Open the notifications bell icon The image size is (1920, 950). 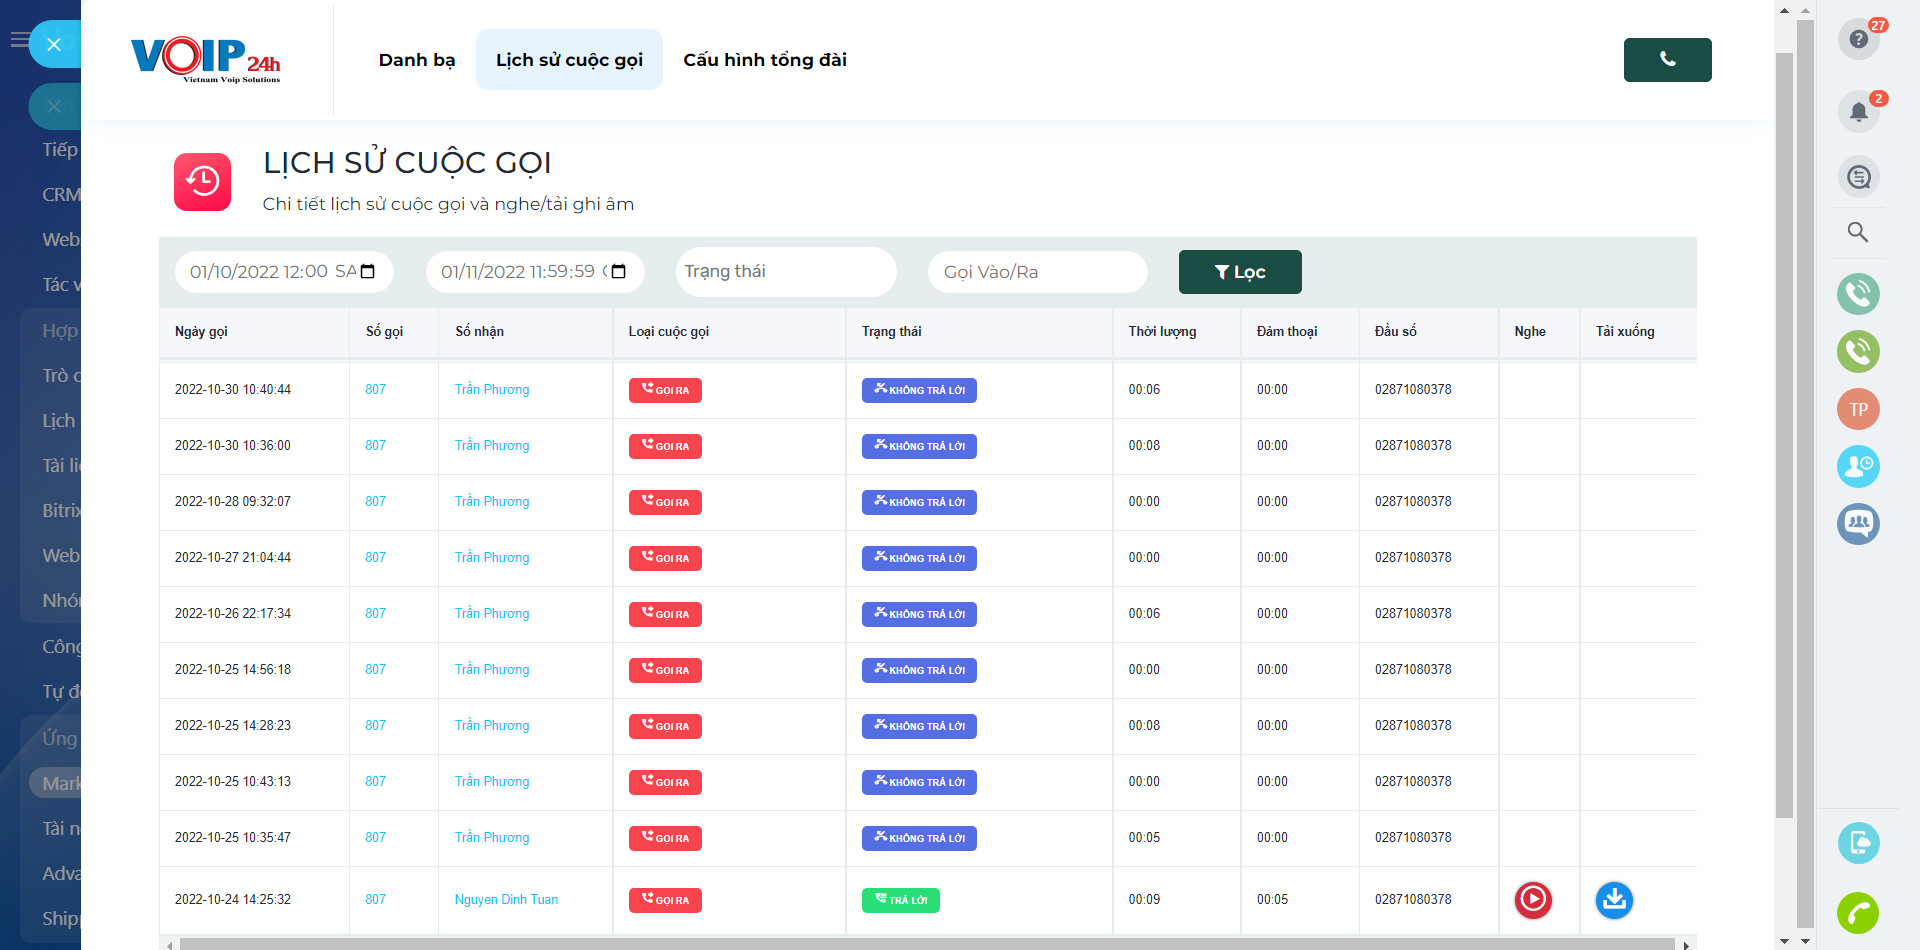point(1858,111)
